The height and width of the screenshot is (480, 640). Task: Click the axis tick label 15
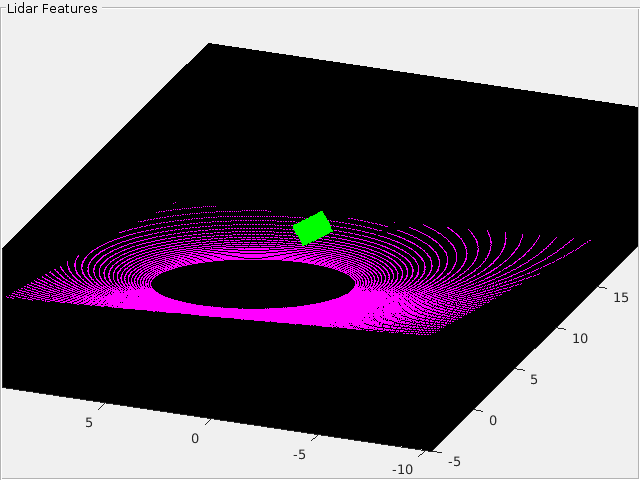(x=620, y=298)
